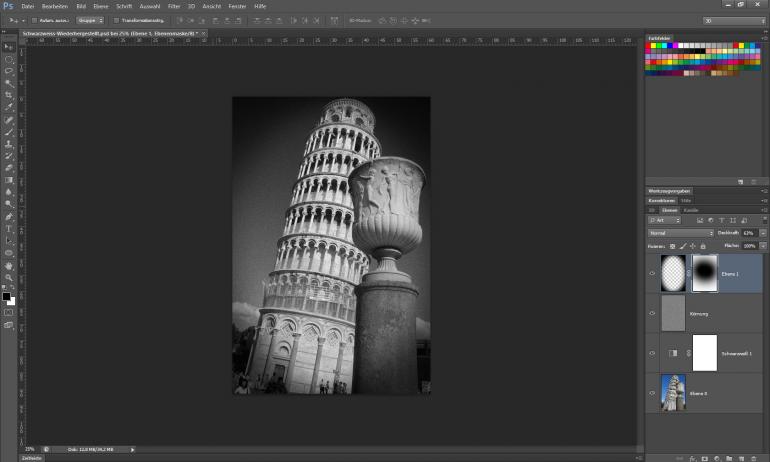The width and height of the screenshot is (770, 462).
Task: Open the Bearbeiten menu
Action: pos(55,6)
